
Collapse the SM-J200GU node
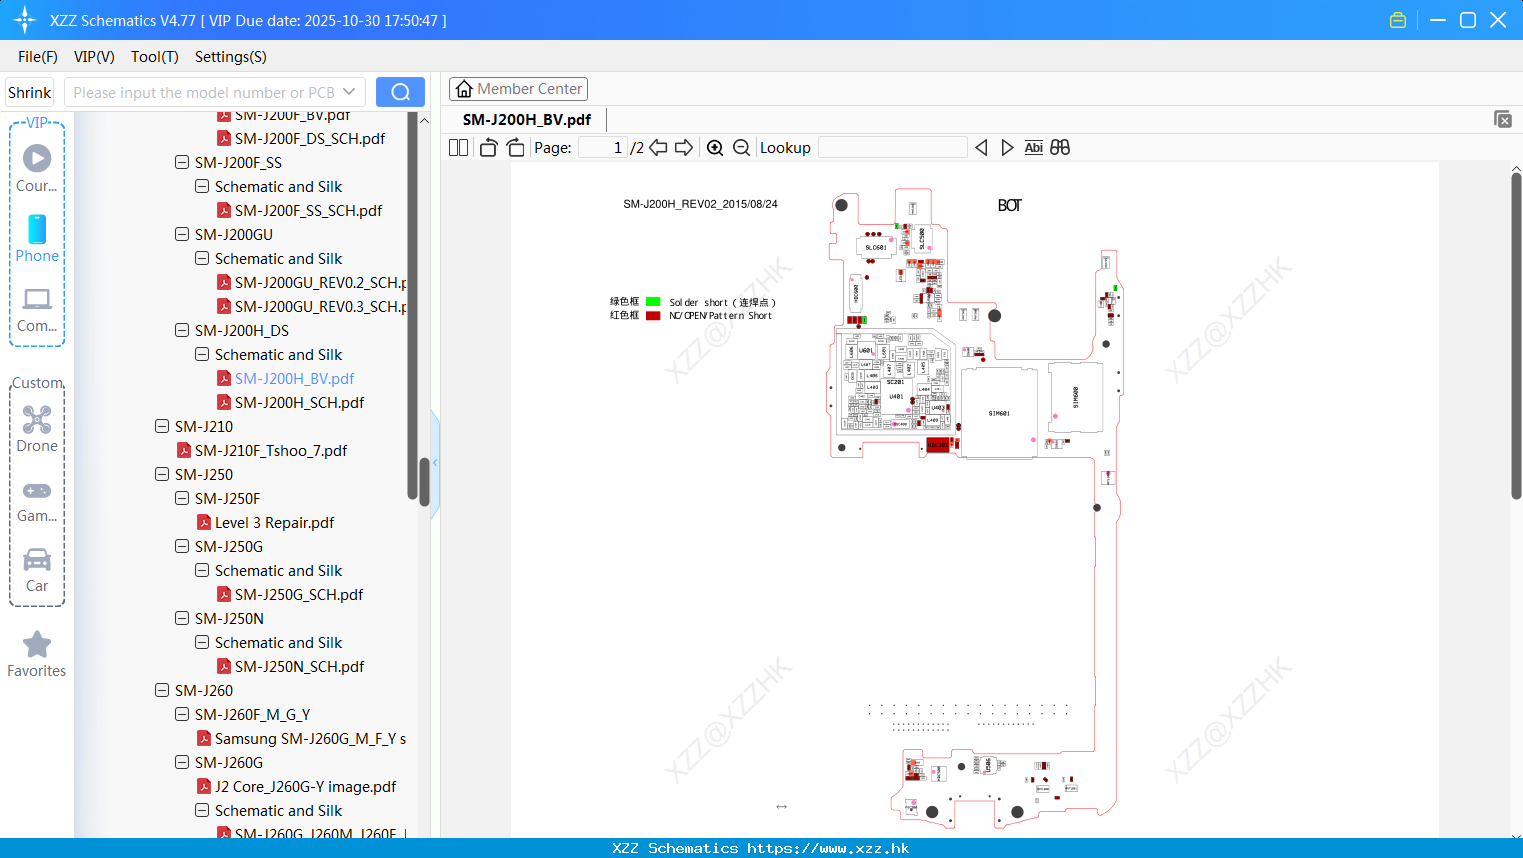pos(182,234)
